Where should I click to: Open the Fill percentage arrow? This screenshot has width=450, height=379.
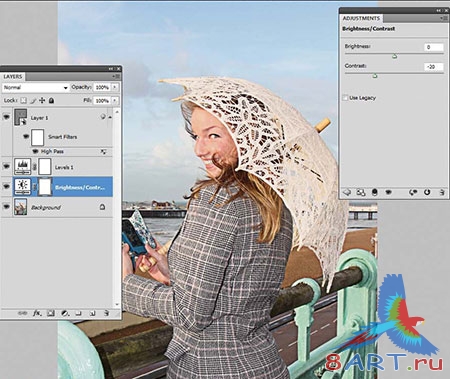[x=115, y=100]
